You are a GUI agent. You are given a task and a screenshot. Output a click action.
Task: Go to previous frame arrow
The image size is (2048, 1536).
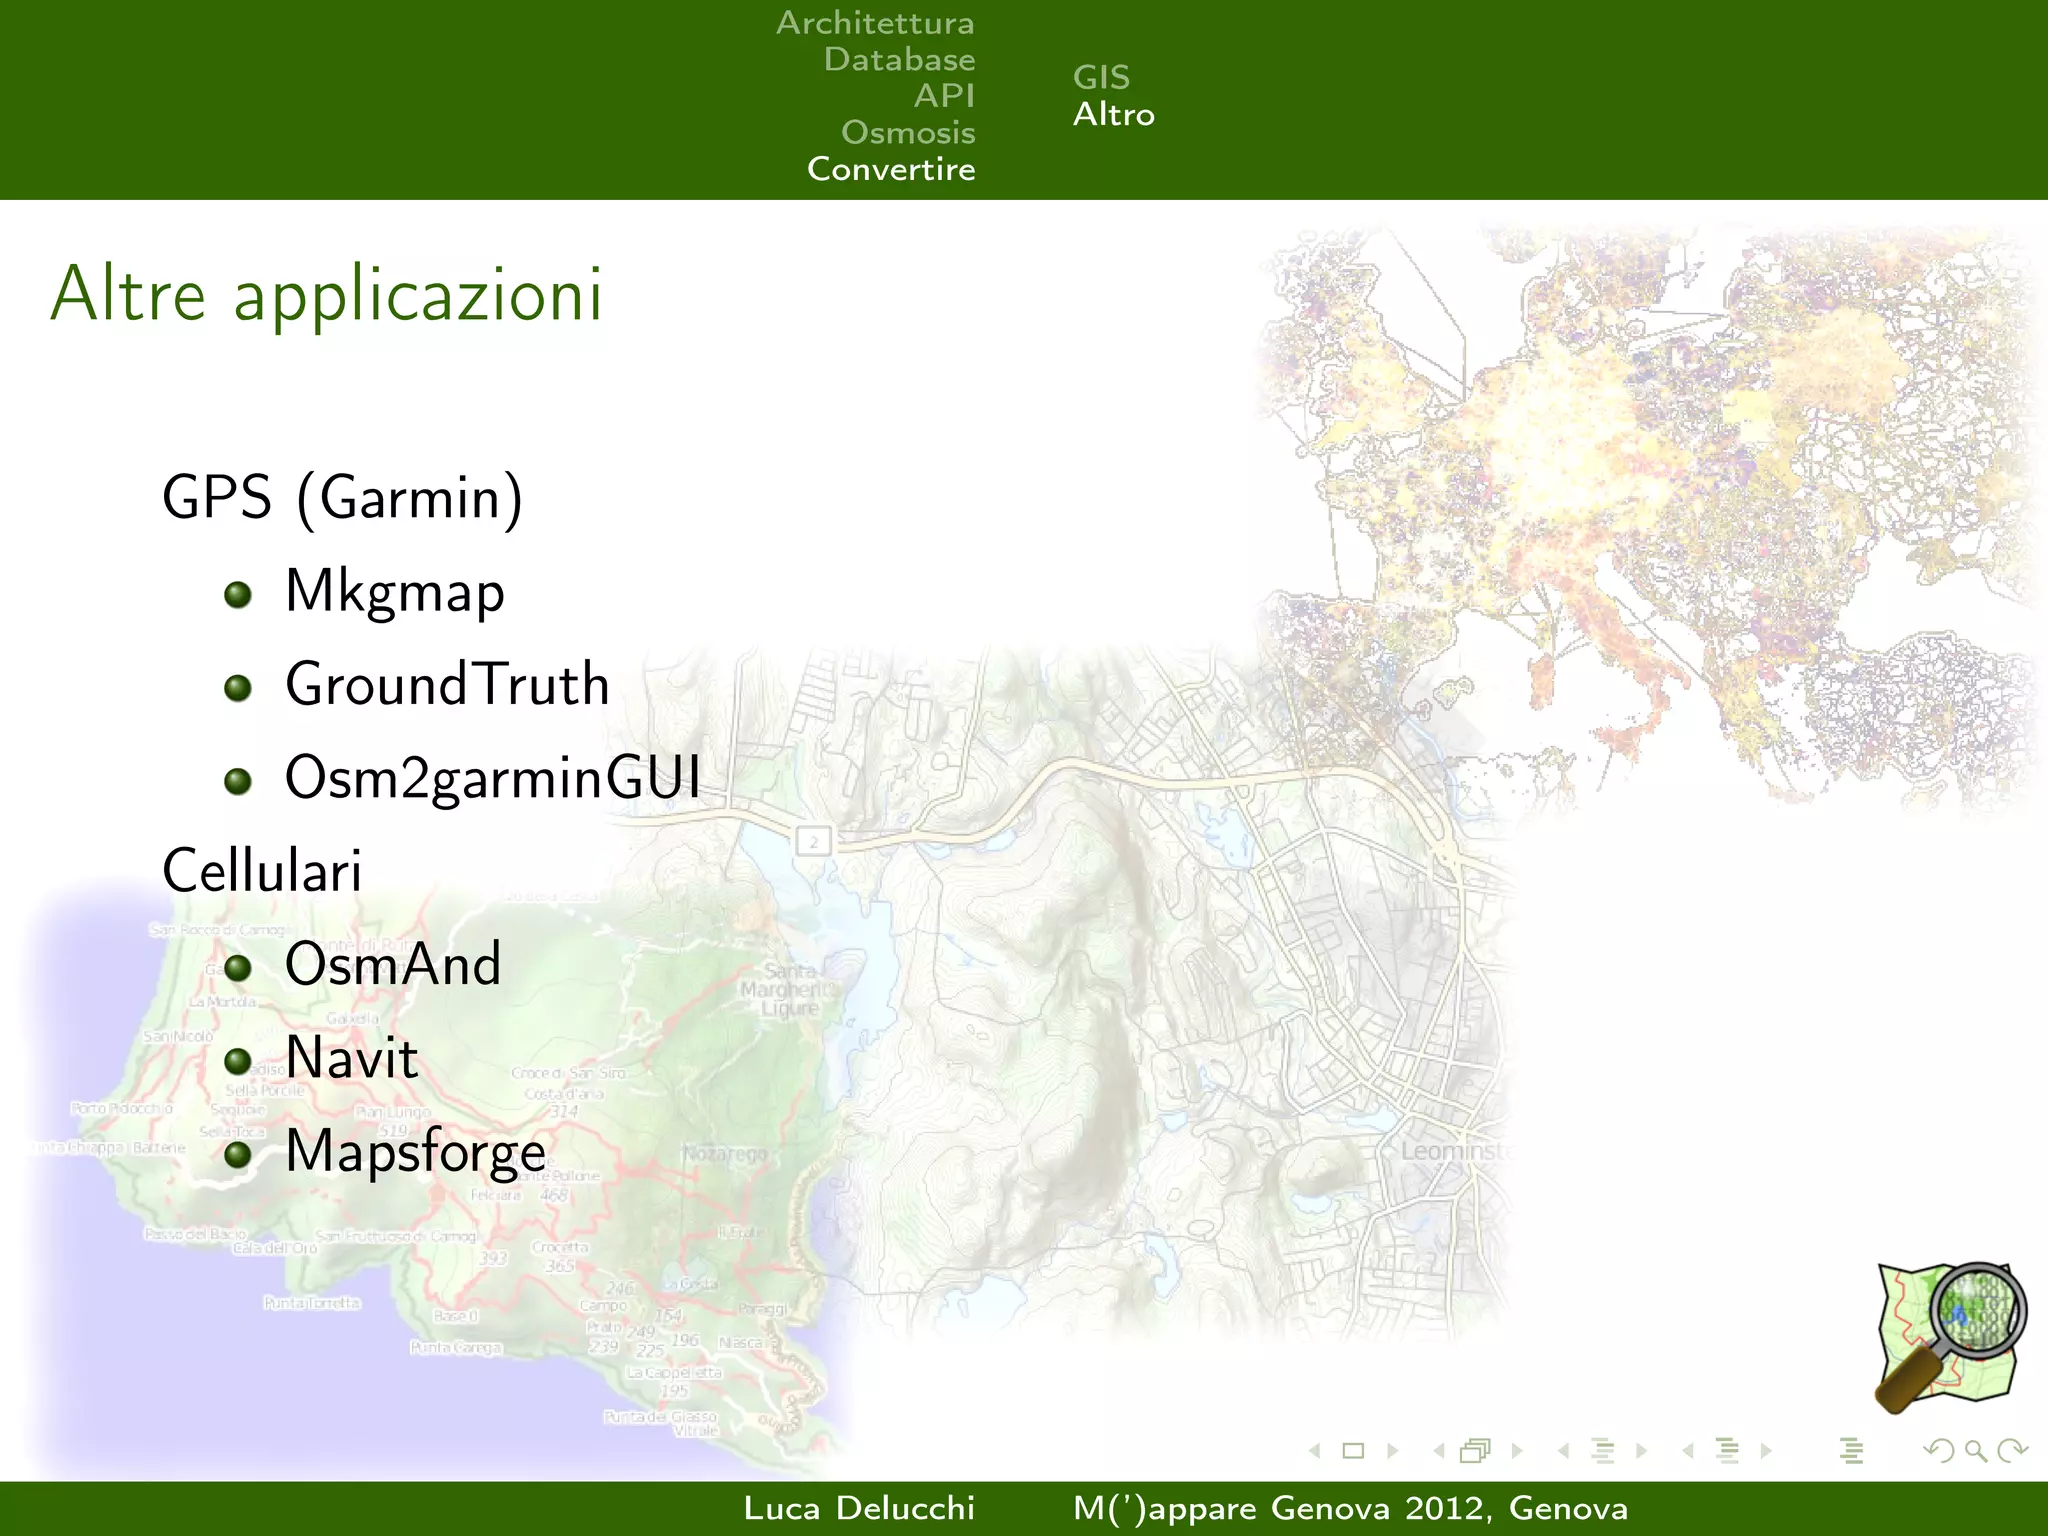[x=1439, y=1451]
